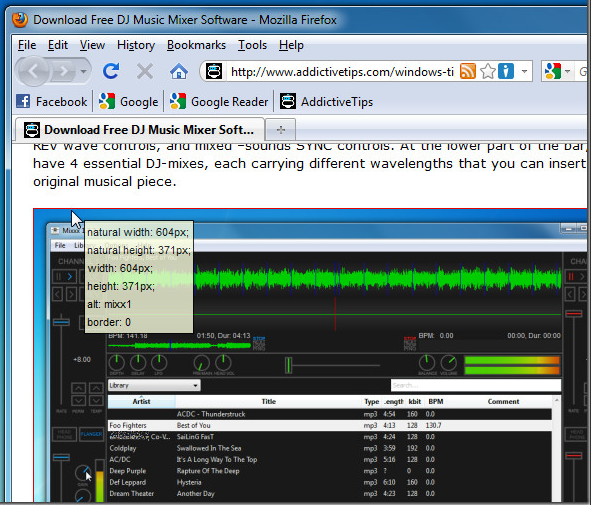Click the Mixxx Temp down arrow button
Image resolution: width=592 pixels, height=505 pixels.
96,400
